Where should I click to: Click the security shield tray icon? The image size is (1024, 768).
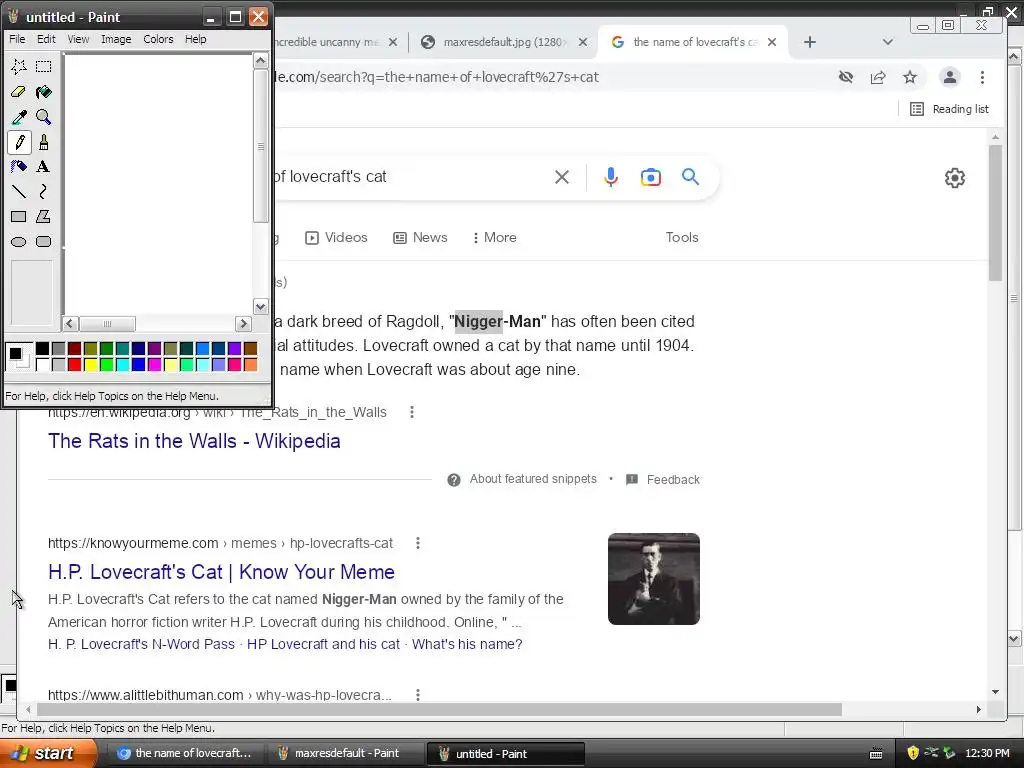[913, 753]
